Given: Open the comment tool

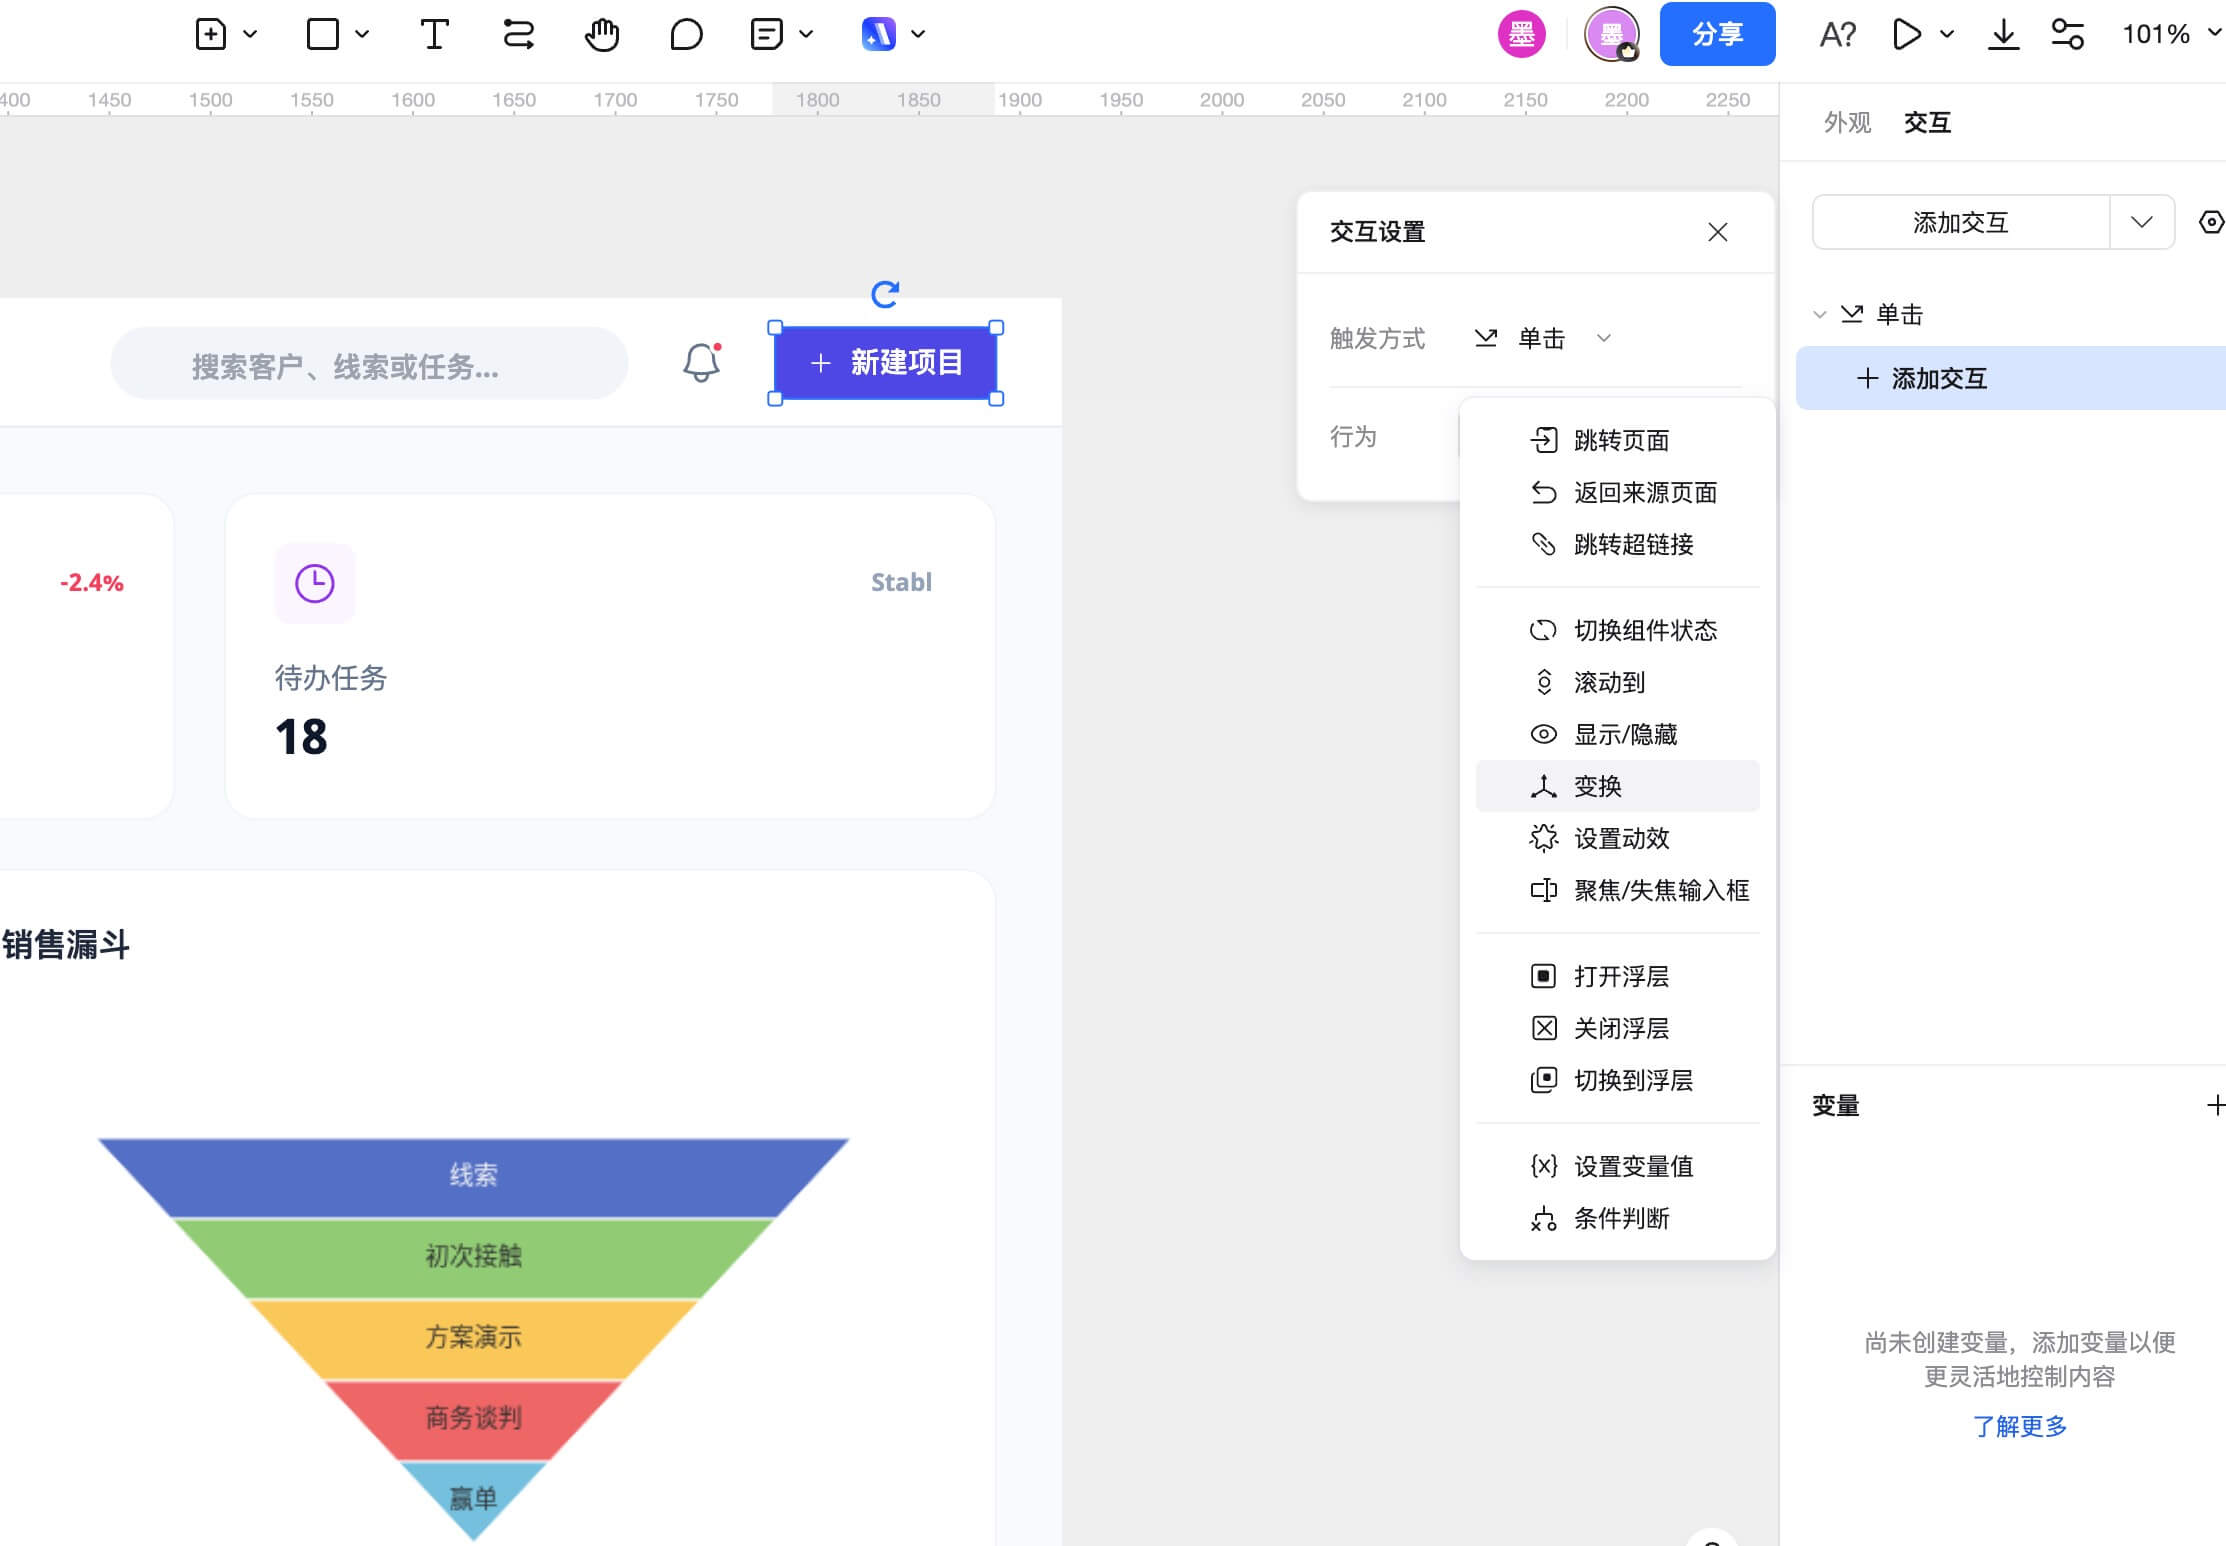Looking at the screenshot, I should click(686, 34).
